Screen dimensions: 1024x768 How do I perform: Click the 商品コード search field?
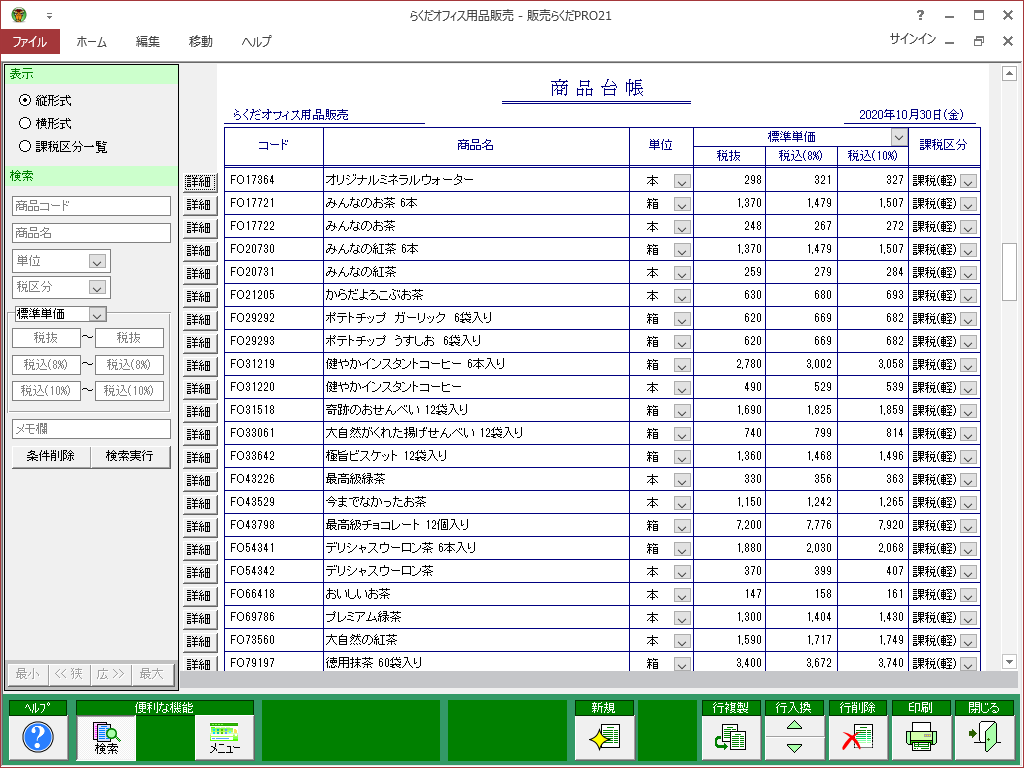tap(91, 206)
